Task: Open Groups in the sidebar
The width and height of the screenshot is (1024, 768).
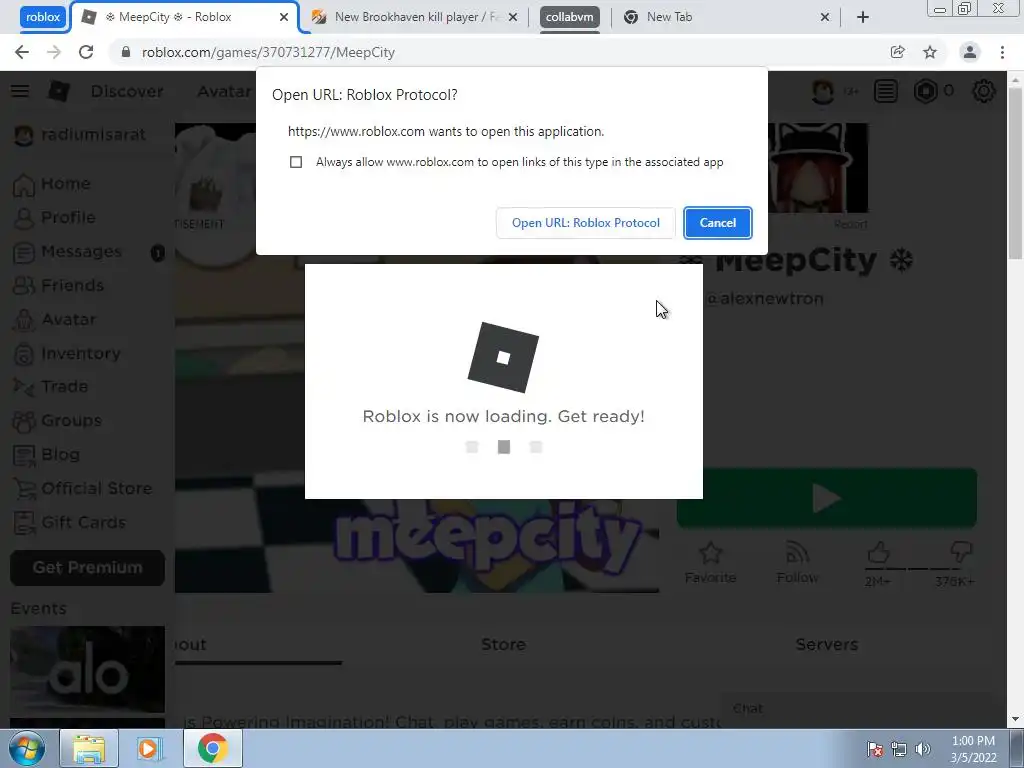Action: (57, 421)
